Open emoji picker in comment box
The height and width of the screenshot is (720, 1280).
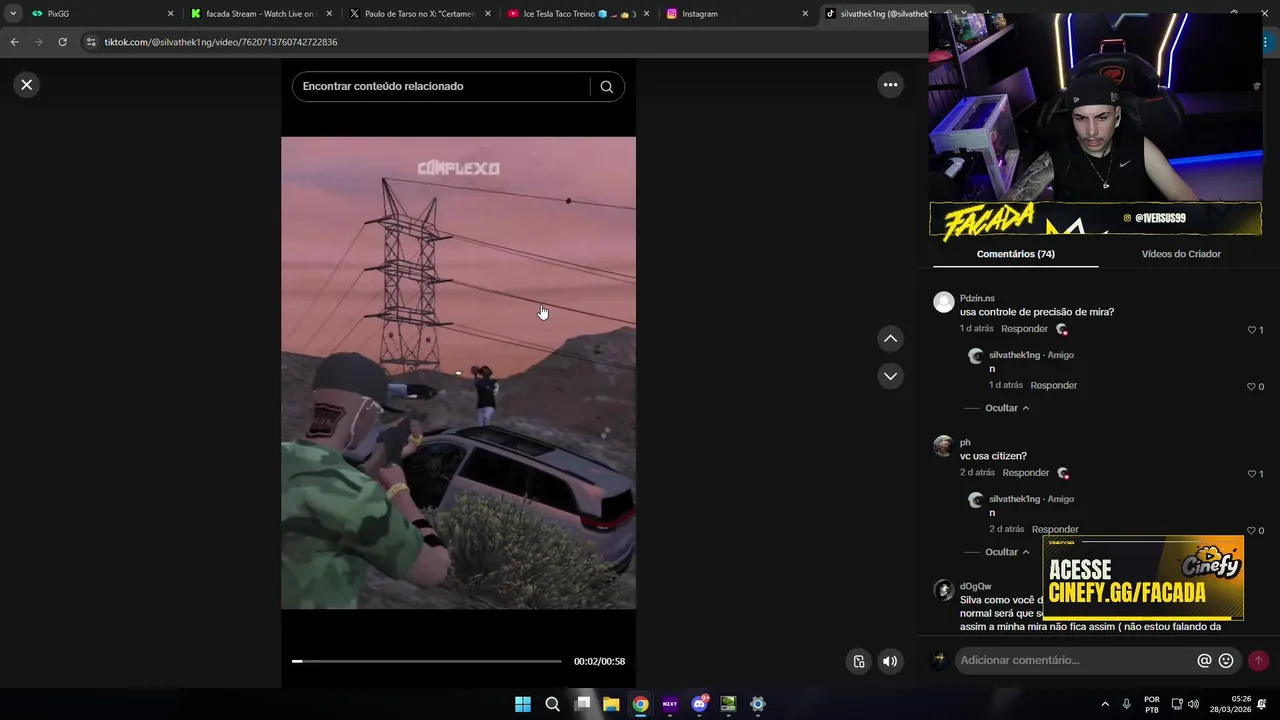[1226, 661]
